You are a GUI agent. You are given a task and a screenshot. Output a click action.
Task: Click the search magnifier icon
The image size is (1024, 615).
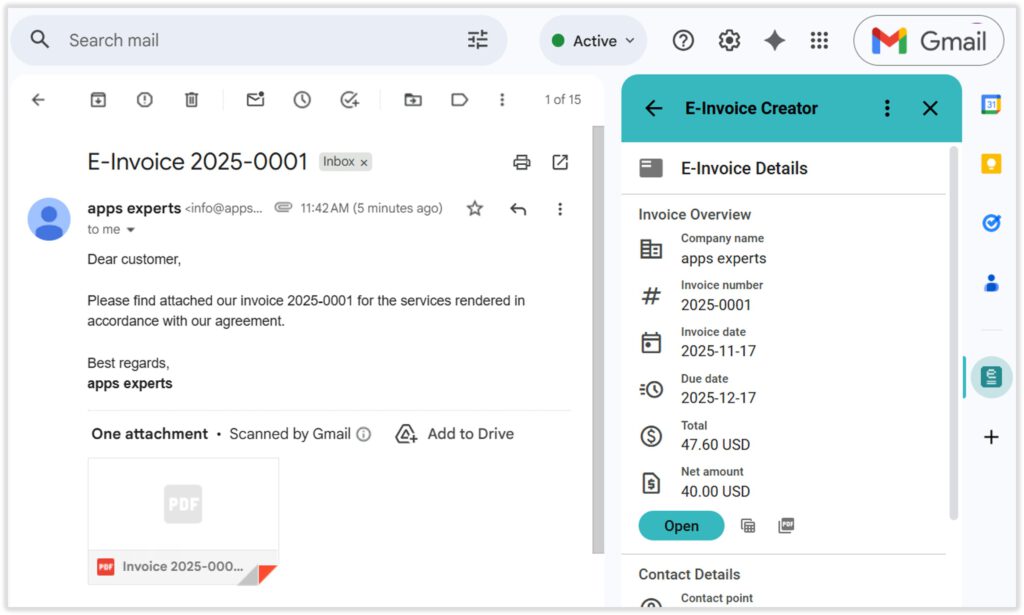point(40,40)
